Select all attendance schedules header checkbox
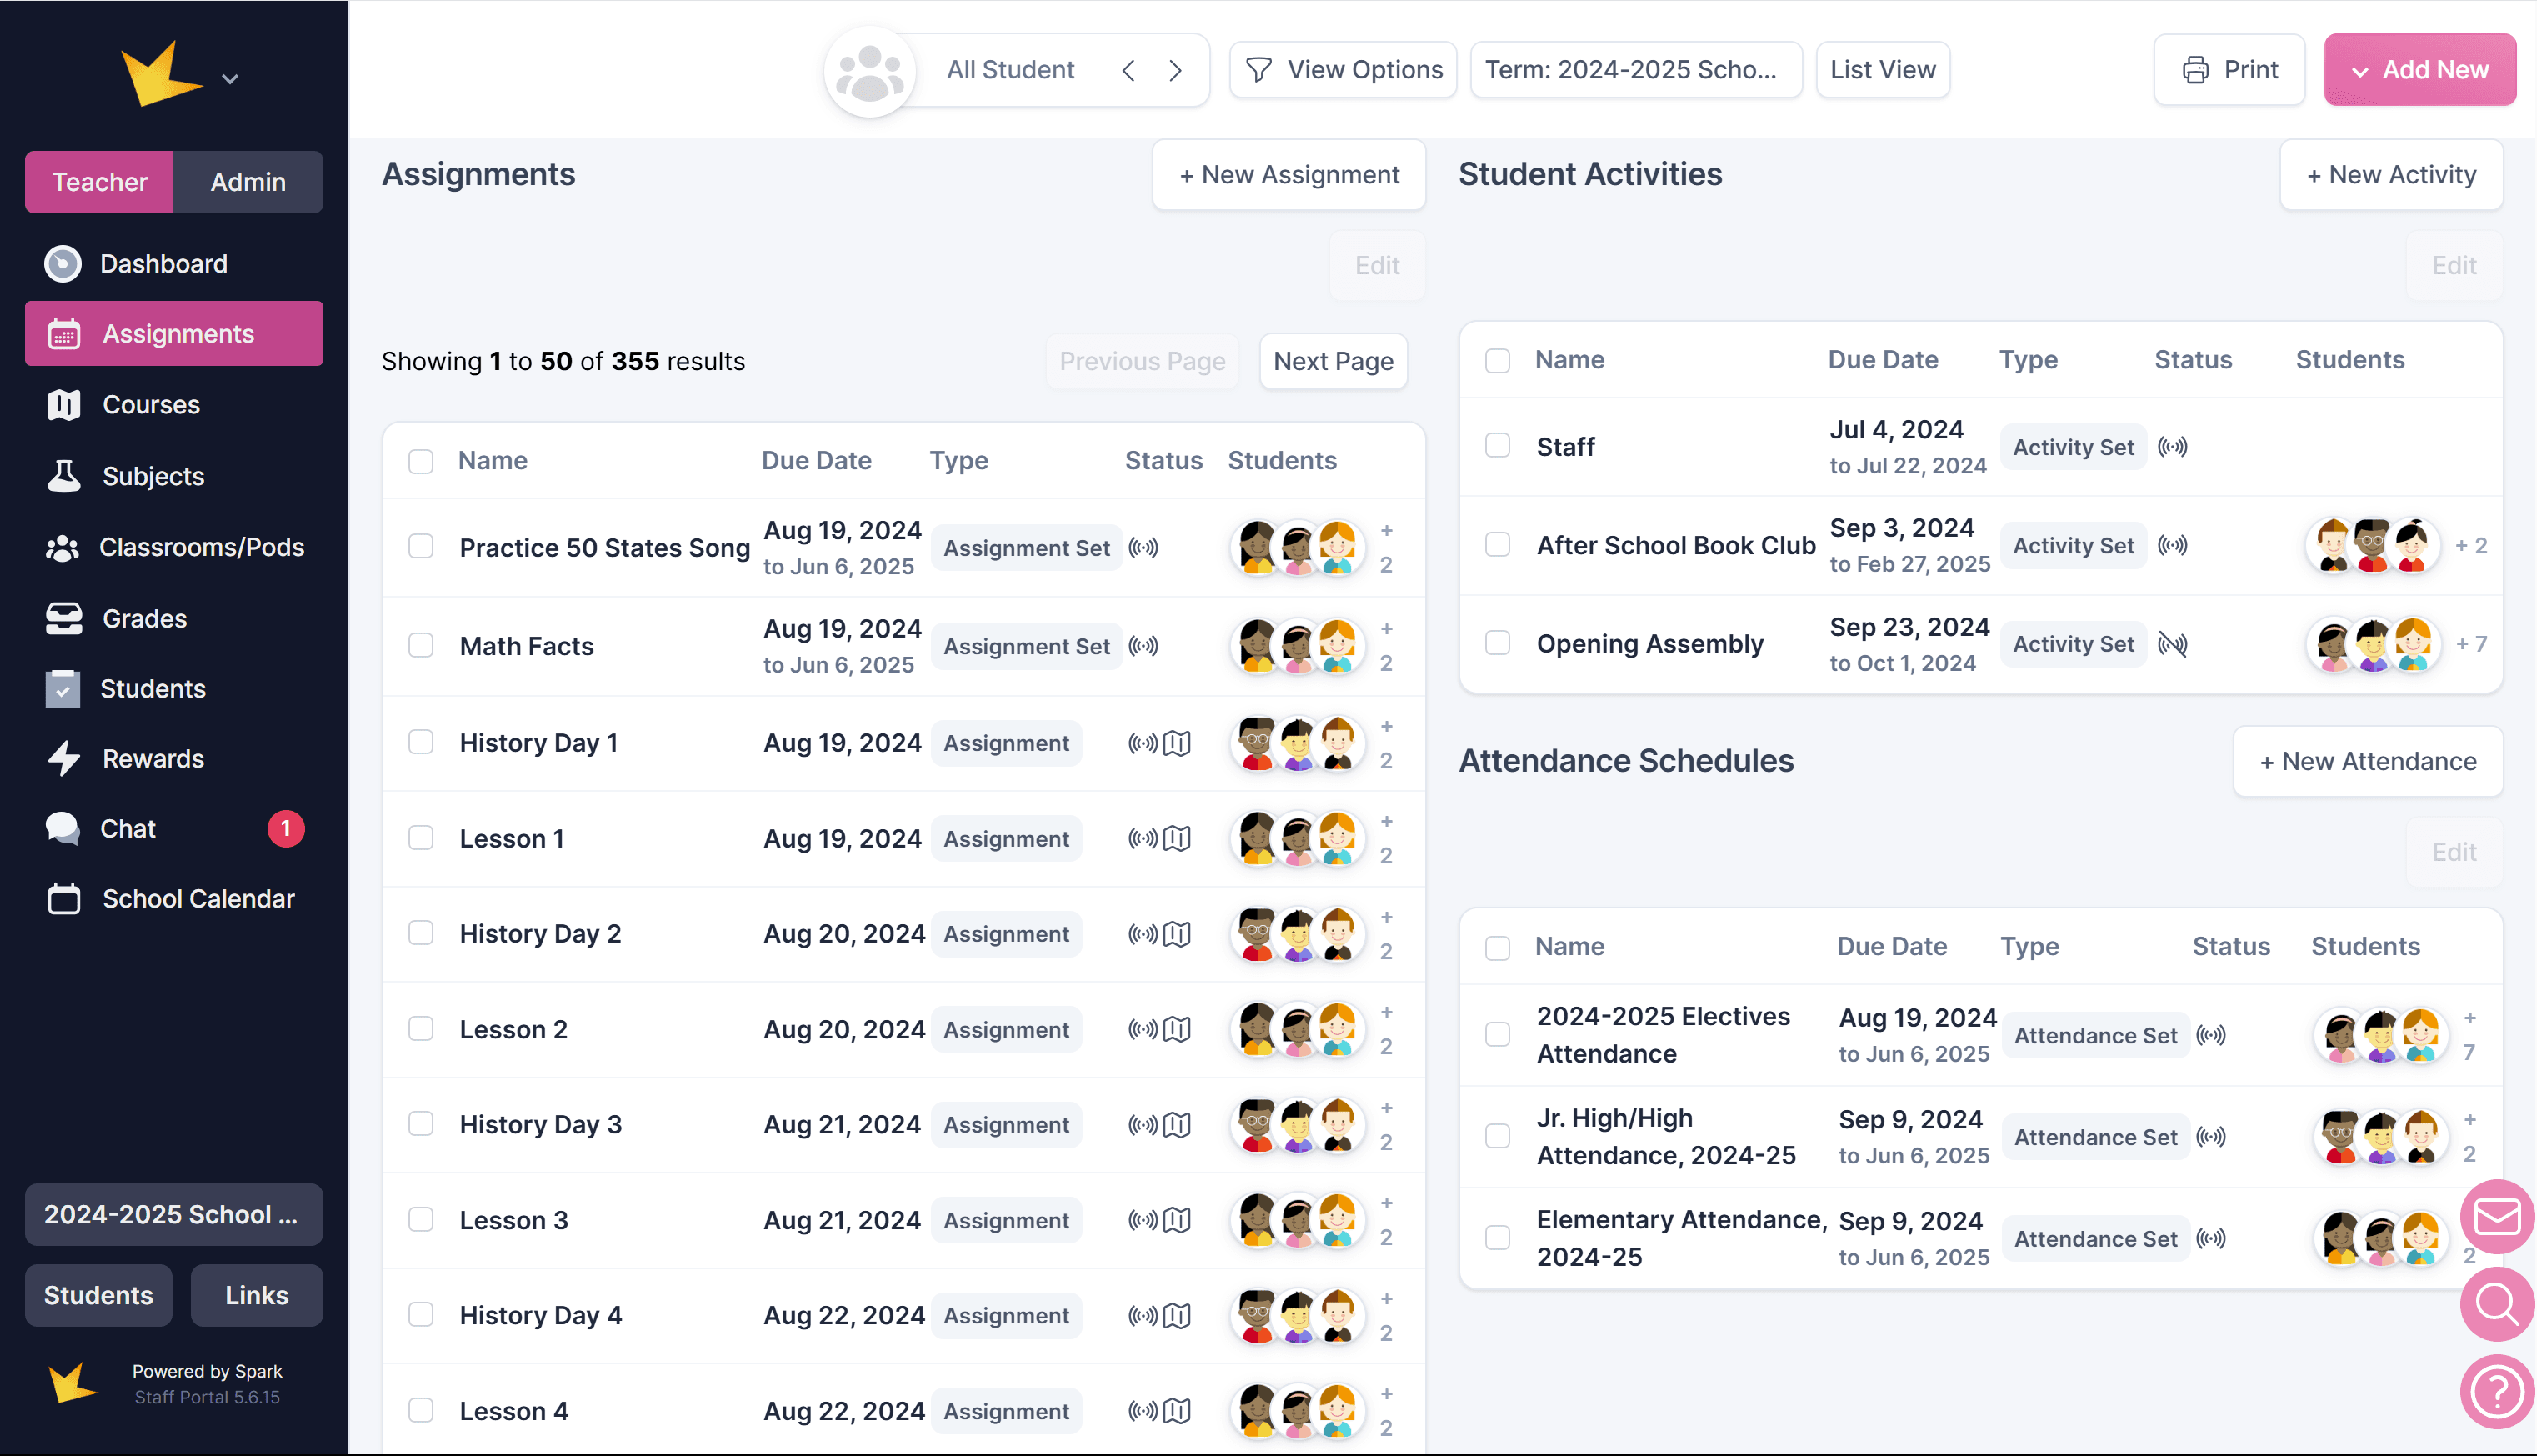This screenshot has width=2537, height=1456. (x=1497, y=947)
